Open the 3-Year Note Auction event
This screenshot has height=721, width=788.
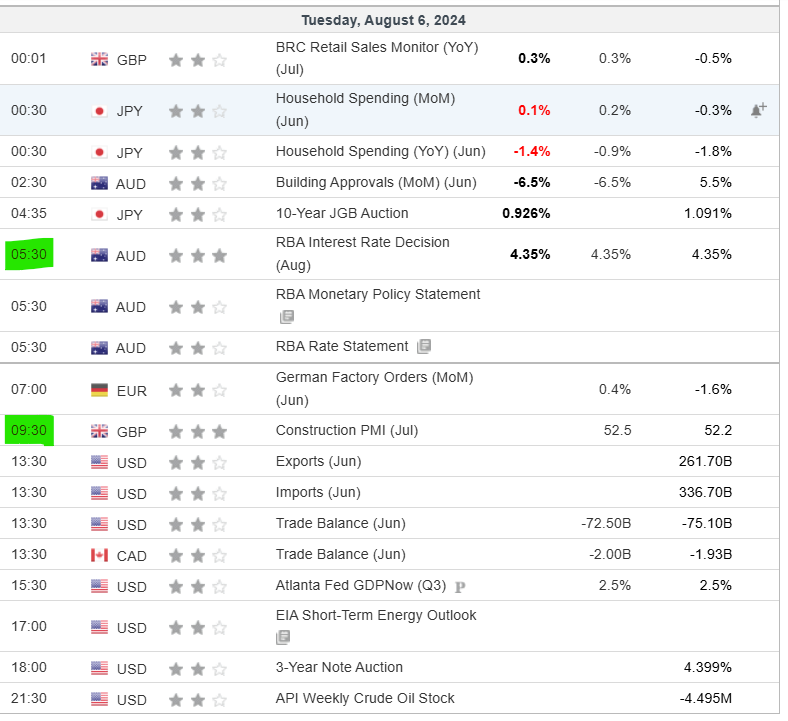(x=339, y=667)
